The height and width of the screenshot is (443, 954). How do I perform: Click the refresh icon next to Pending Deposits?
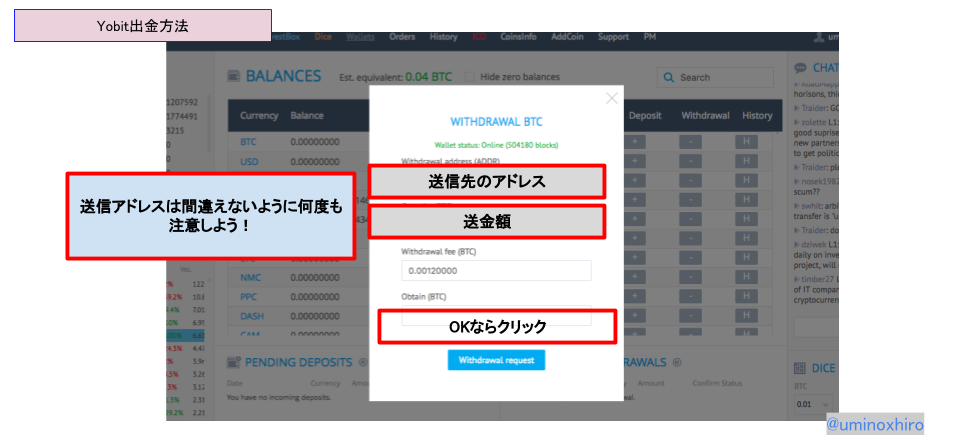(363, 362)
